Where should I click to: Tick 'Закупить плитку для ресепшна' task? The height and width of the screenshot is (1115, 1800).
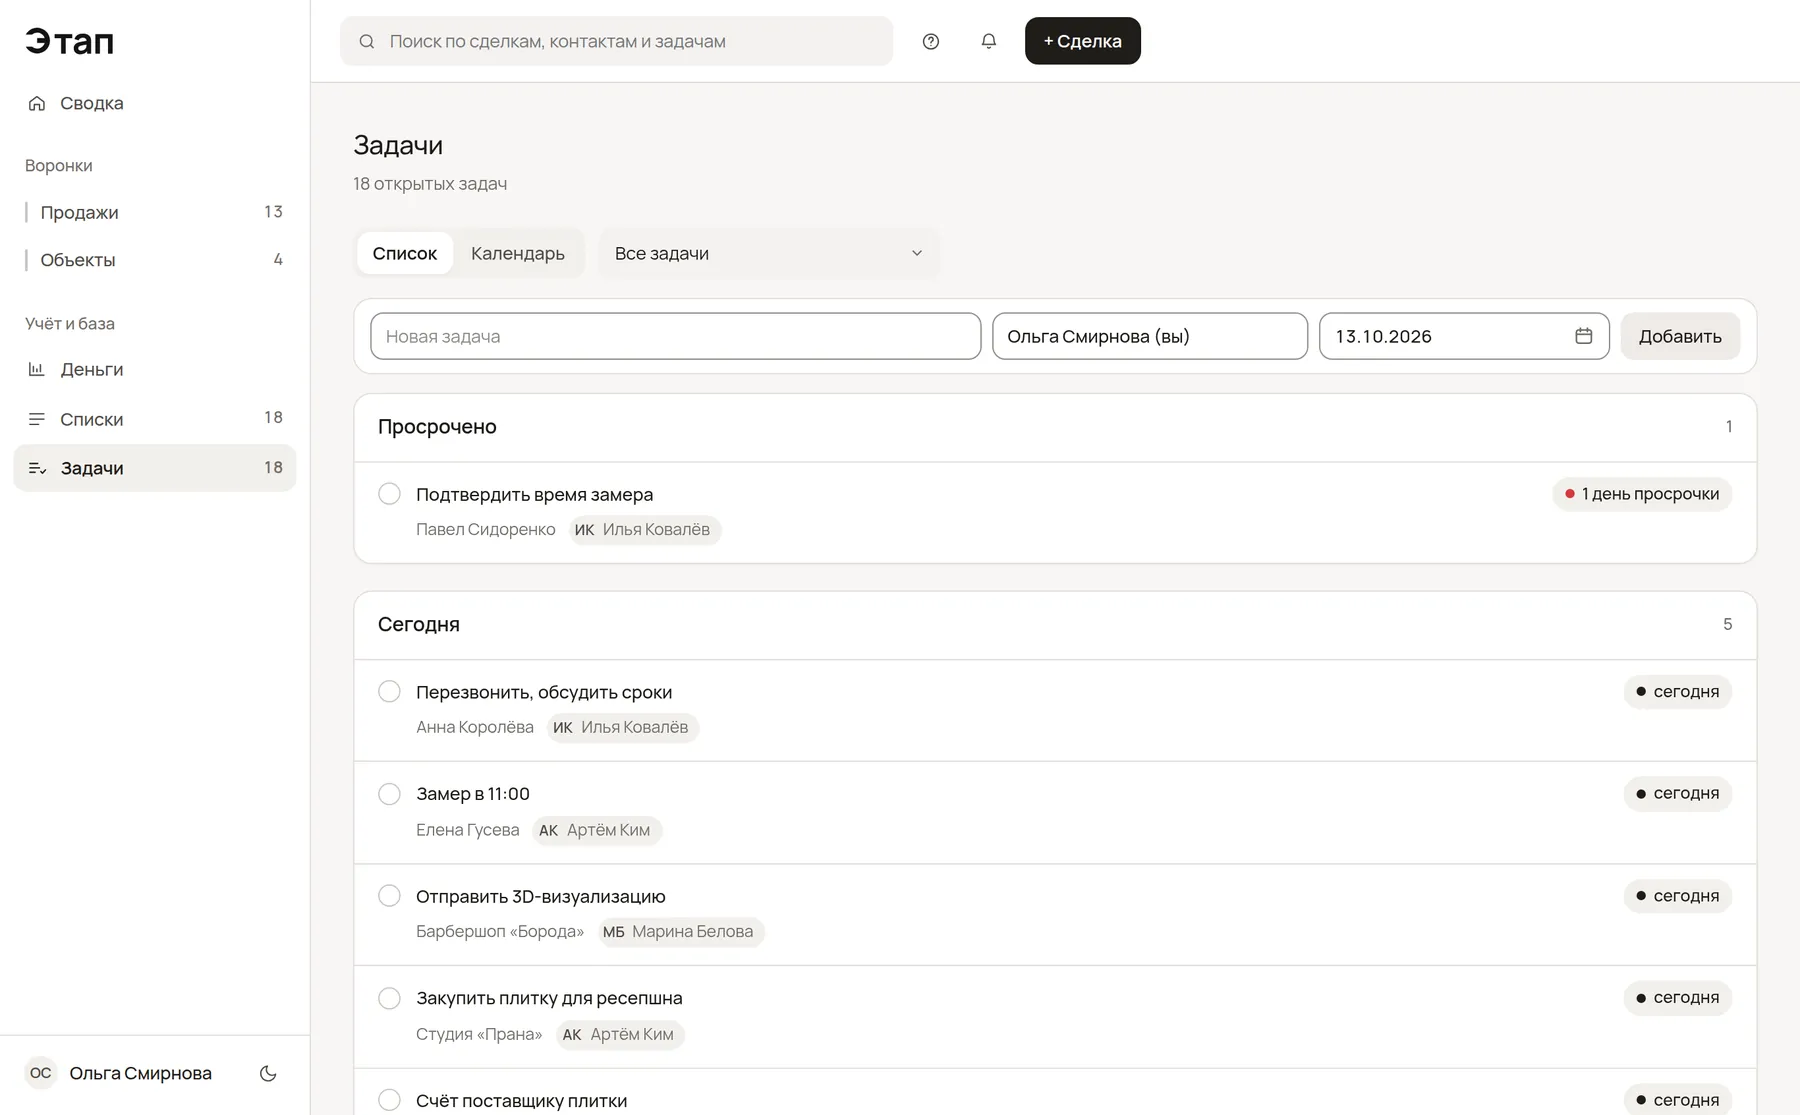[390, 998]
